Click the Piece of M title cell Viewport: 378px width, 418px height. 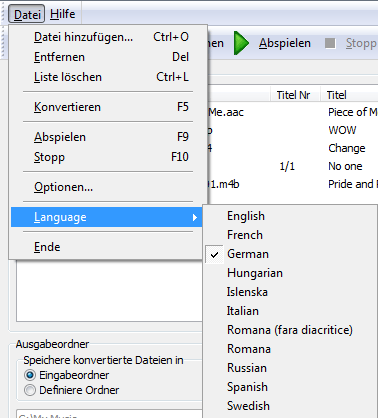353,112
